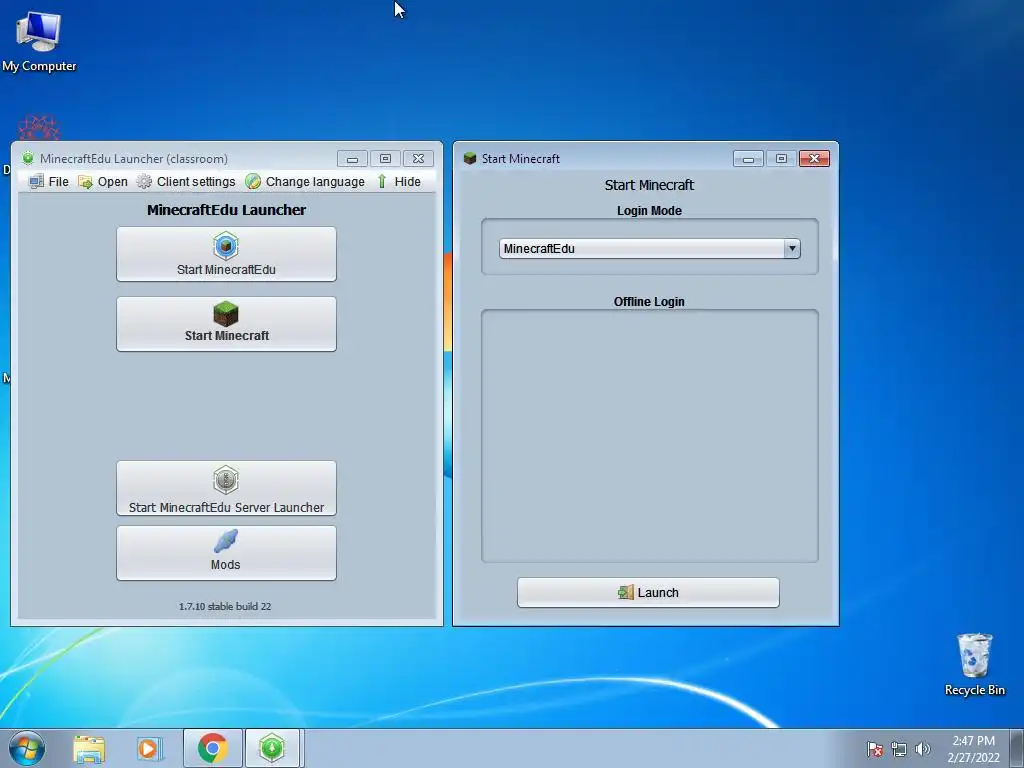This screenshot has width=1024, height=768.
Task: Click the green Hide arrow icon
Action: 382,182
